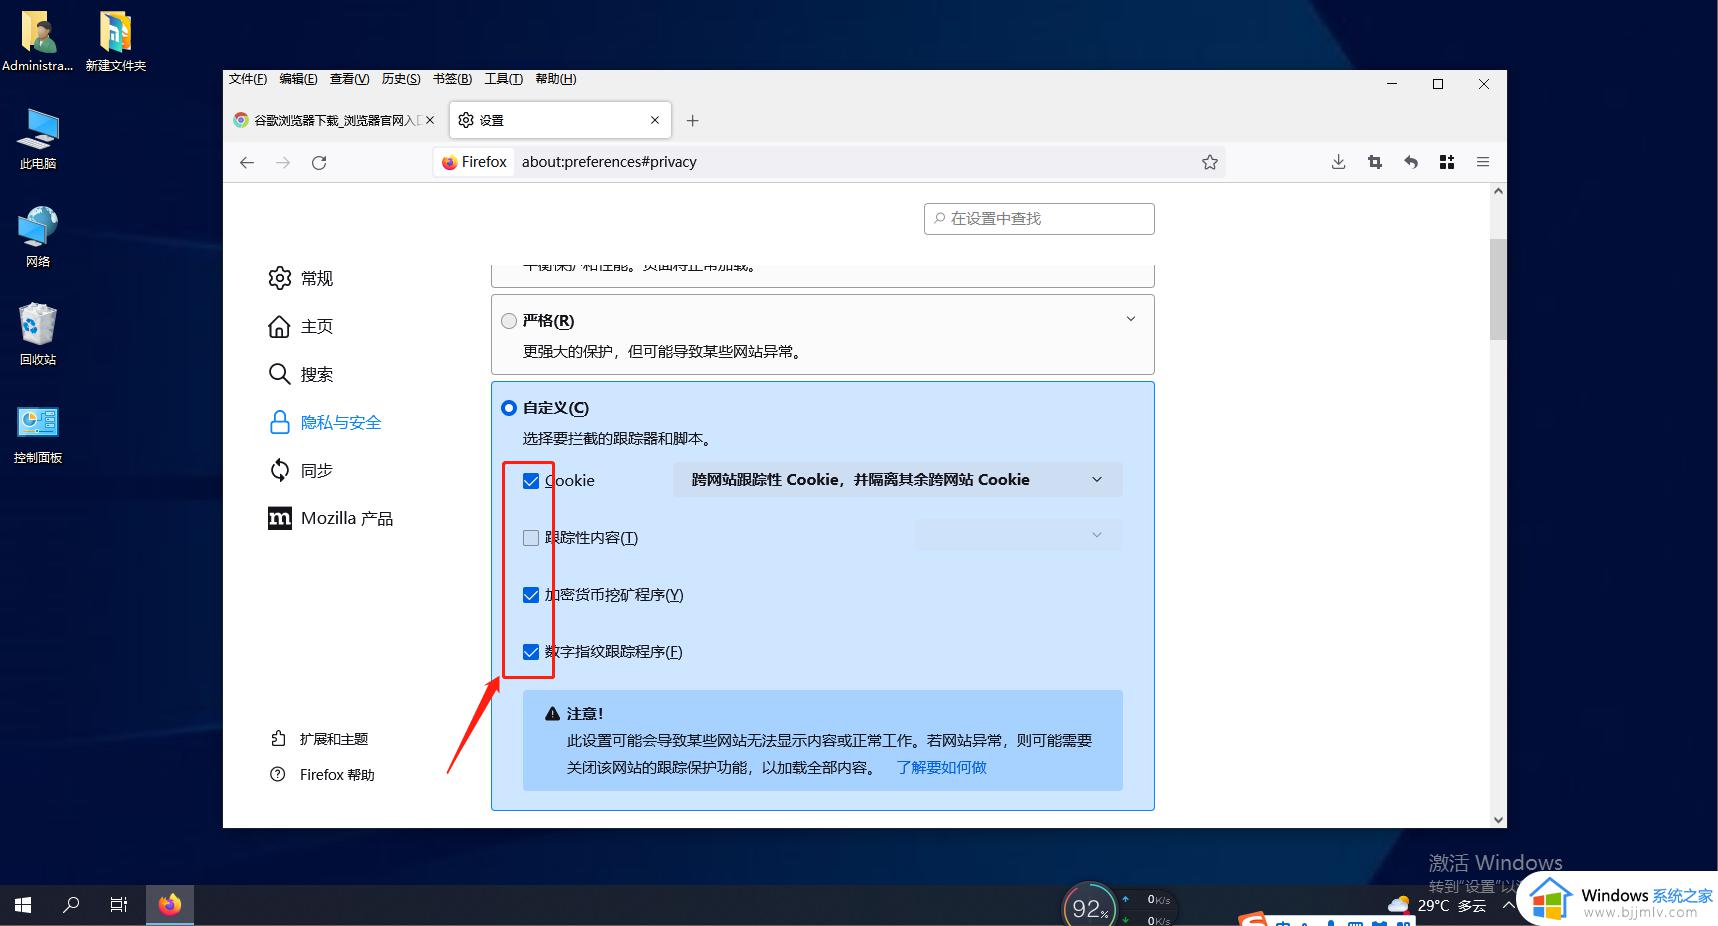
Task: Click the 在设置中查找 search field
Action: click(1039, 219)
